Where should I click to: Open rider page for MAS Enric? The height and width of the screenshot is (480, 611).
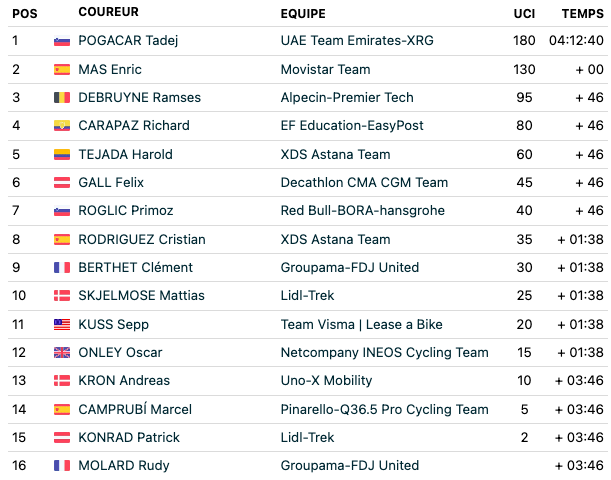click(x=110, y=69)
